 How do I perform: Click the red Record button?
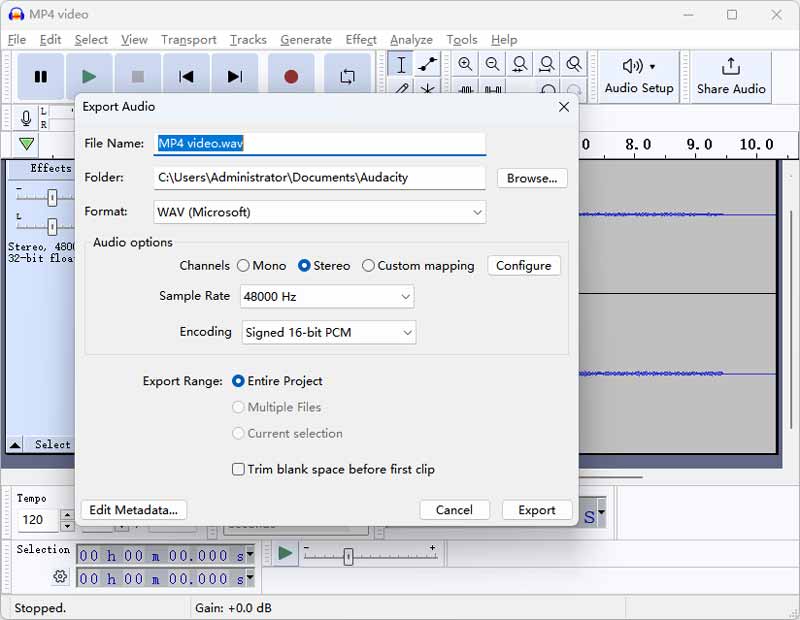tap(291, 74)
